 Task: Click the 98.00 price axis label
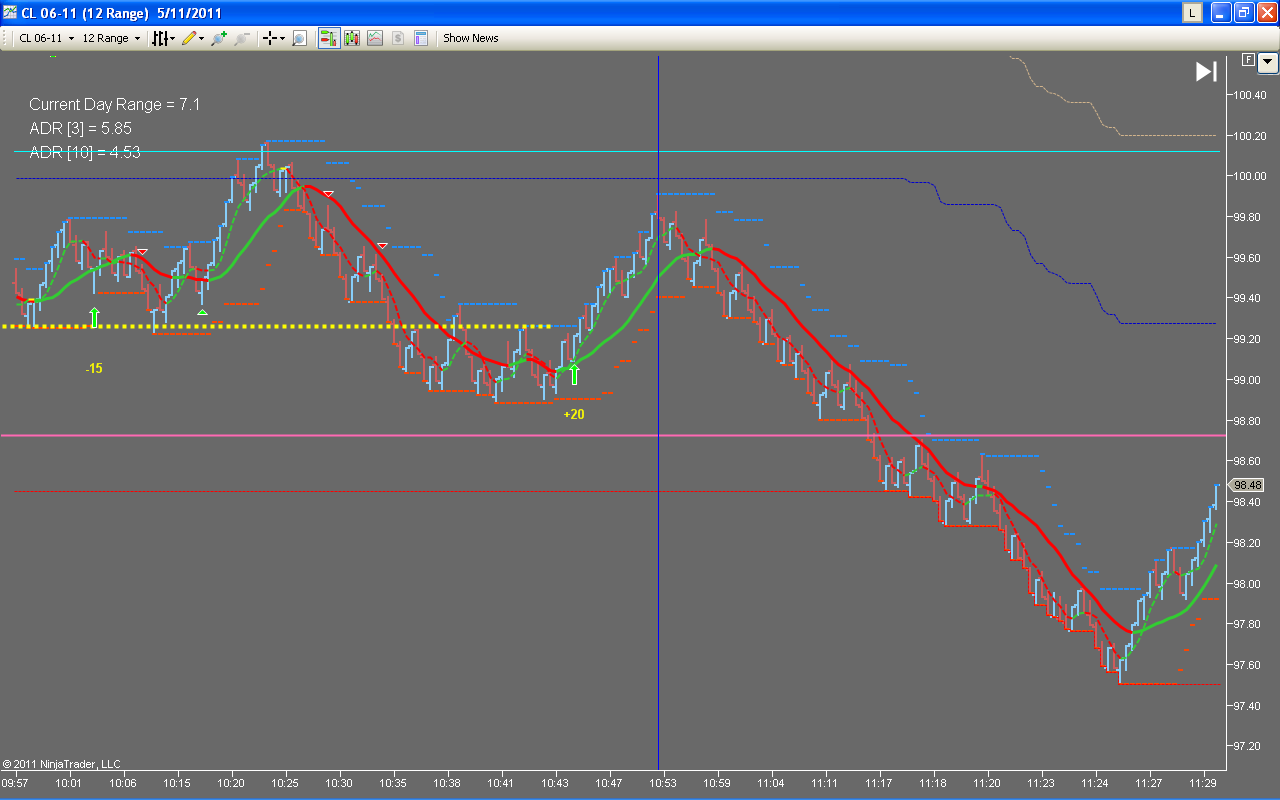point(1249,584)
